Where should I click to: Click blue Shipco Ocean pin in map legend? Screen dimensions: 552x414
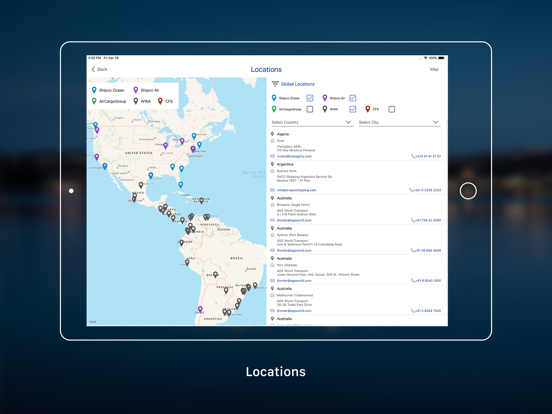pyautogui.click(x=94, y=90)
